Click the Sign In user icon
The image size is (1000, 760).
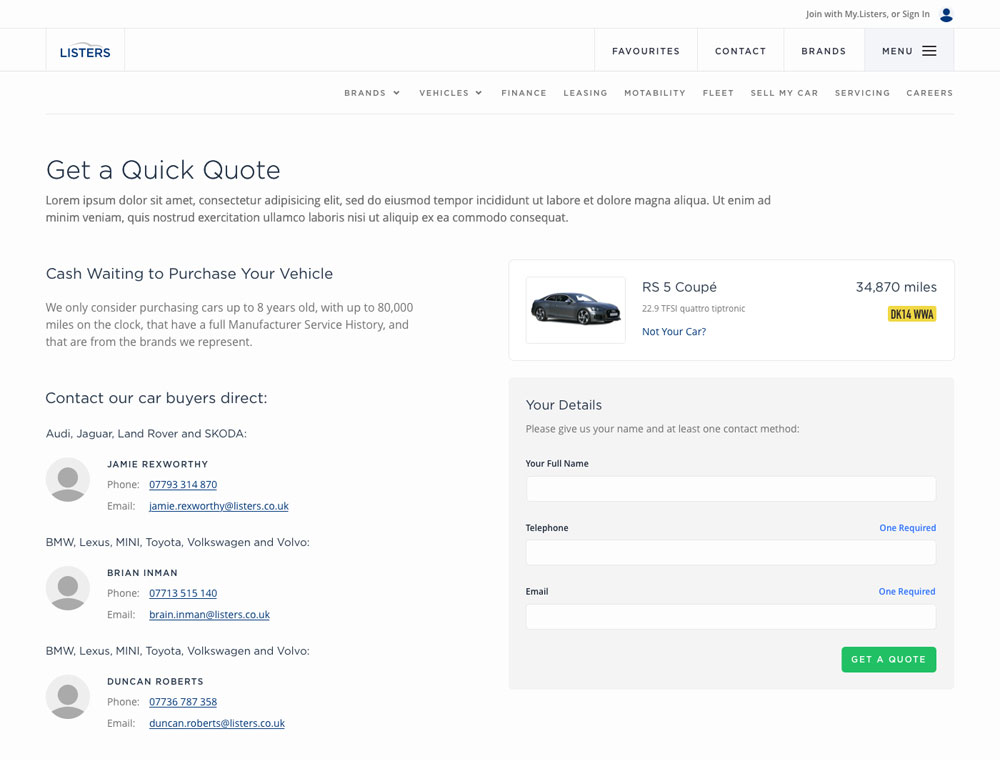[x=945, y=14]
